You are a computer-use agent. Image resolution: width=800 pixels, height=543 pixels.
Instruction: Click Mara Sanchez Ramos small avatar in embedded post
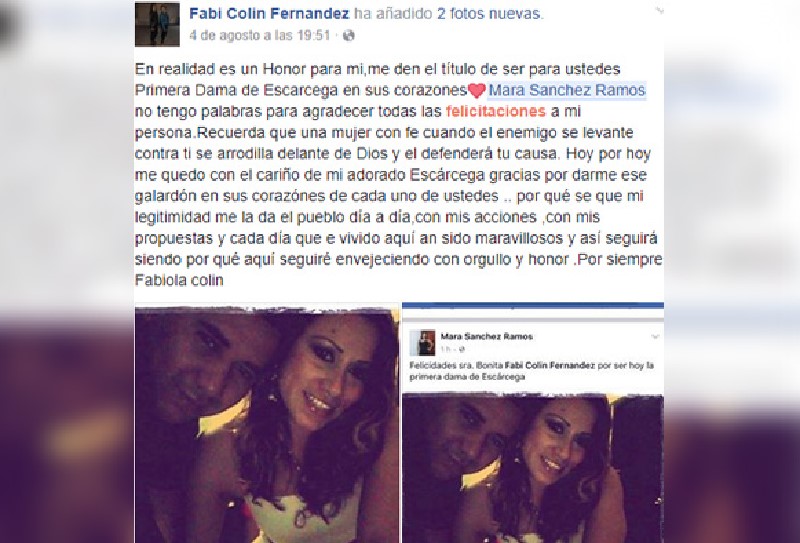click(422, 342)
